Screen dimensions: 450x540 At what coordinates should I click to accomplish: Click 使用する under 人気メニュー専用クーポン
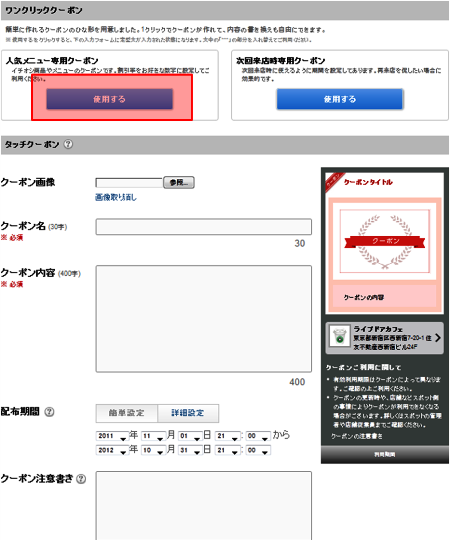coord(109,99)
